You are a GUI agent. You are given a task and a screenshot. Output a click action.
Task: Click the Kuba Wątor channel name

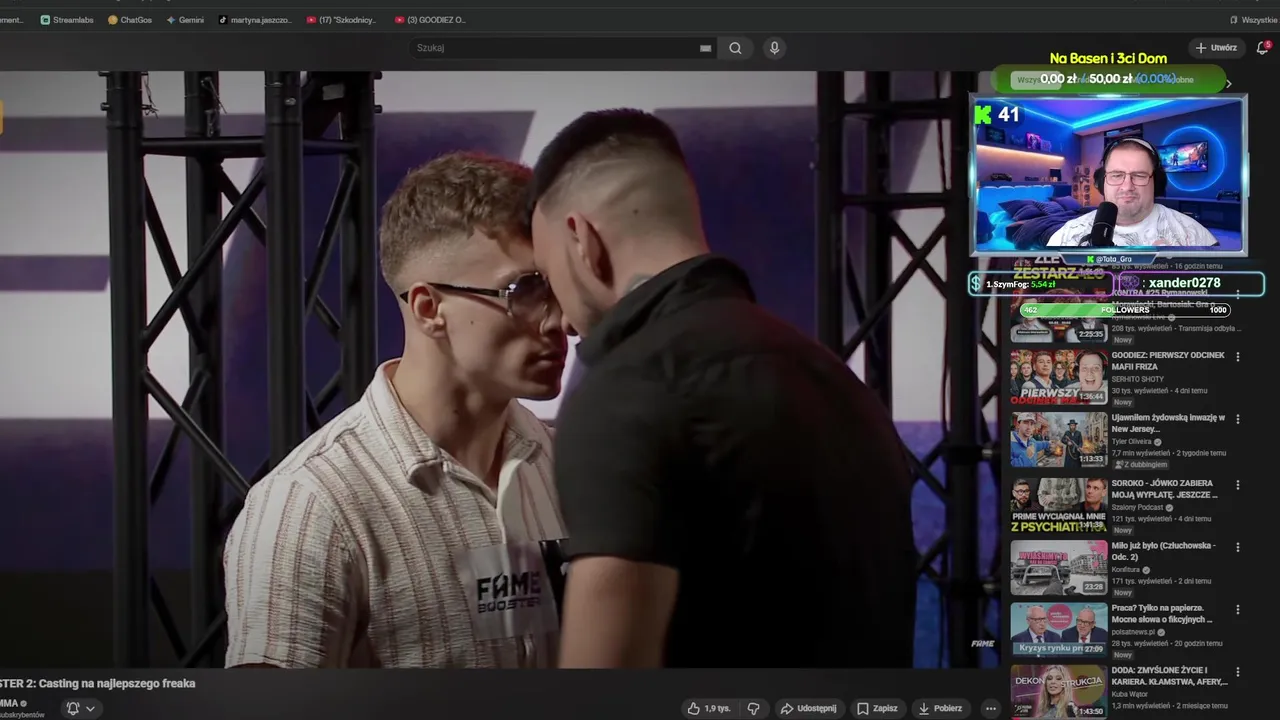[1130, 693]
